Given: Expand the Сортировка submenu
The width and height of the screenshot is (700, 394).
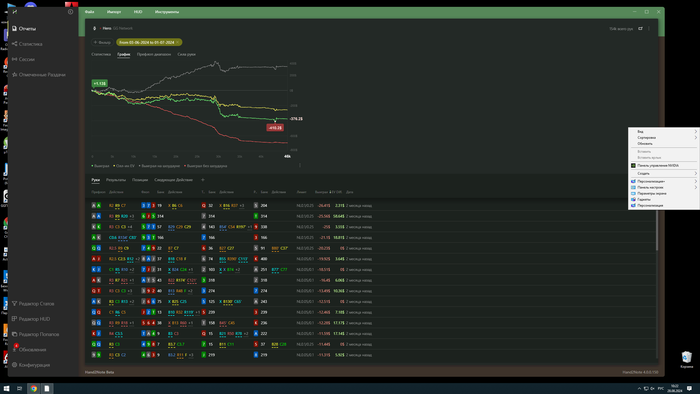Looking at the screenshot, I should [664, 137].
